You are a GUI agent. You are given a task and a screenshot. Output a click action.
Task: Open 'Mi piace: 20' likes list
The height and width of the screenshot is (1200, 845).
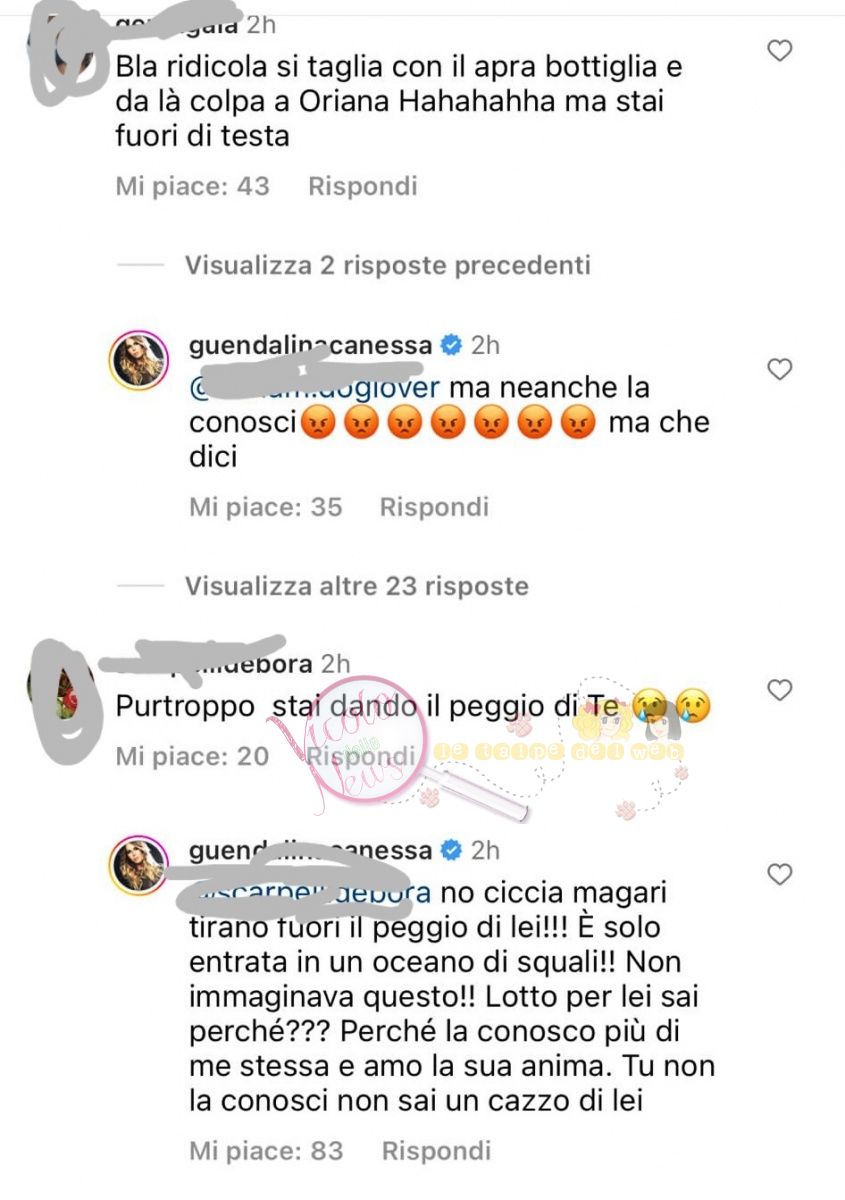[193, 756]
